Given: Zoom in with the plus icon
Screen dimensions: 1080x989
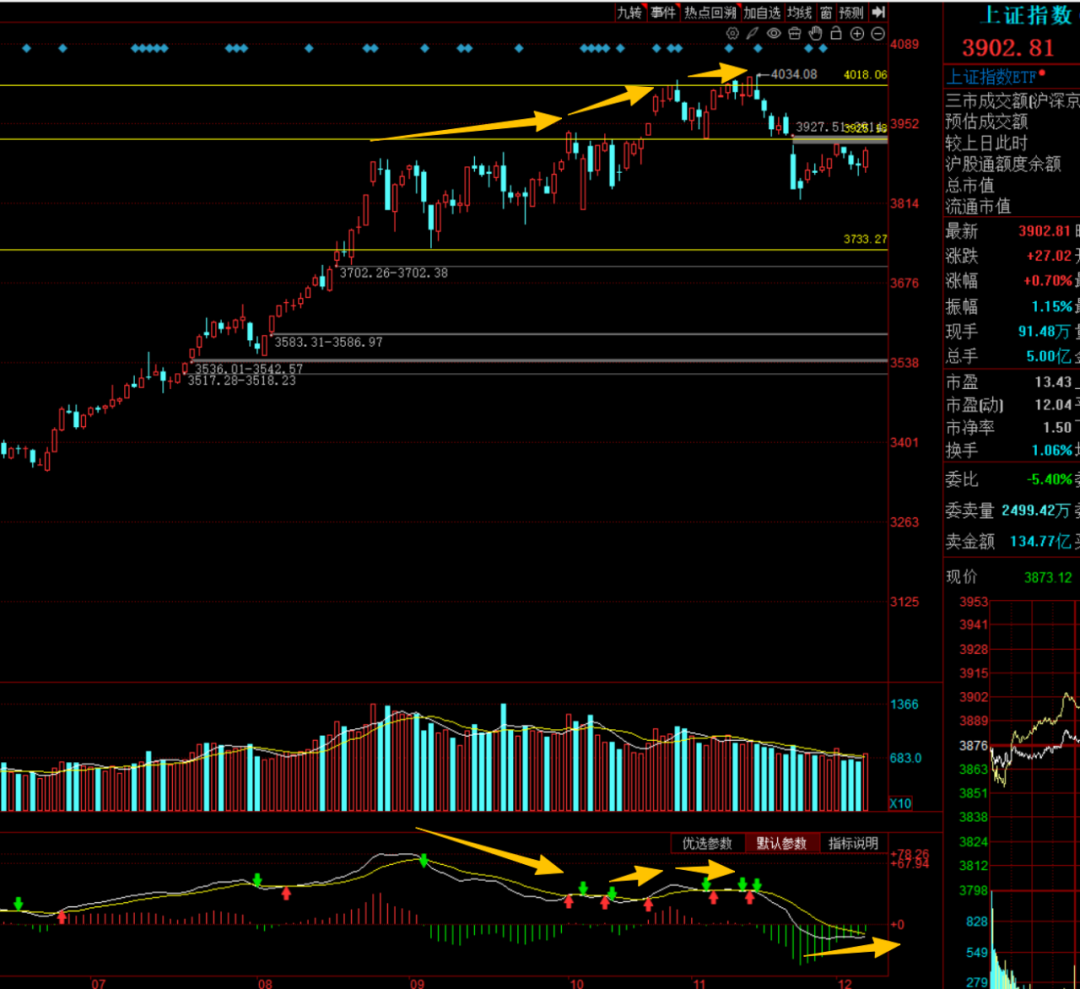Looking at the screenshot, I should coord(858,33).
